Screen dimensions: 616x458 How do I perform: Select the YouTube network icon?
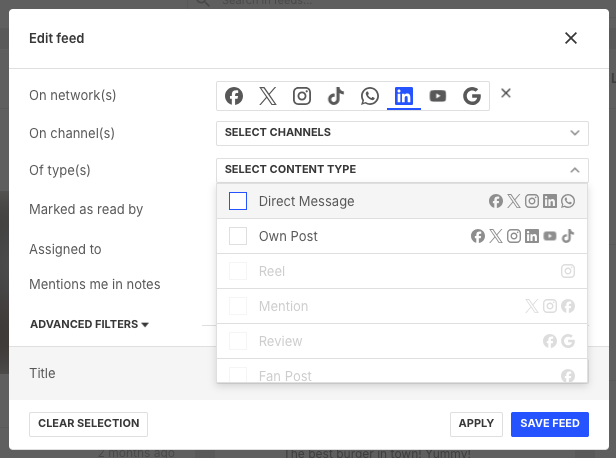(x=438, y=96)
